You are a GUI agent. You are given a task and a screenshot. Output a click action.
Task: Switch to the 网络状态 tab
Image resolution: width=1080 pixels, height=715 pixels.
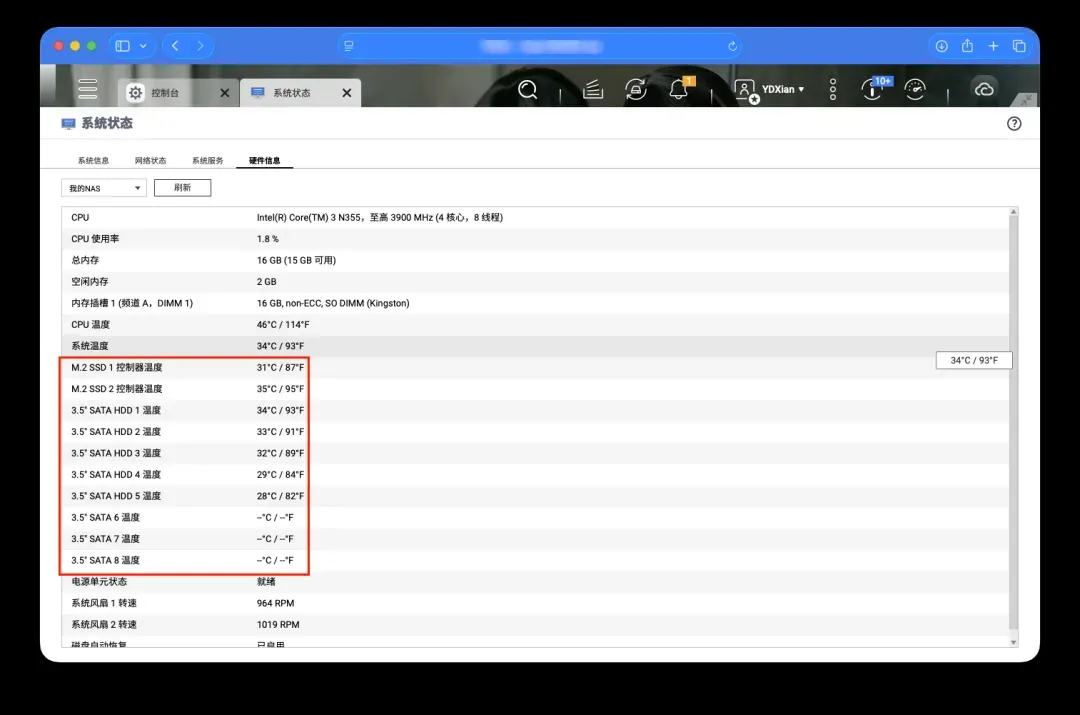pyautogui.click(x=150, y=161)
